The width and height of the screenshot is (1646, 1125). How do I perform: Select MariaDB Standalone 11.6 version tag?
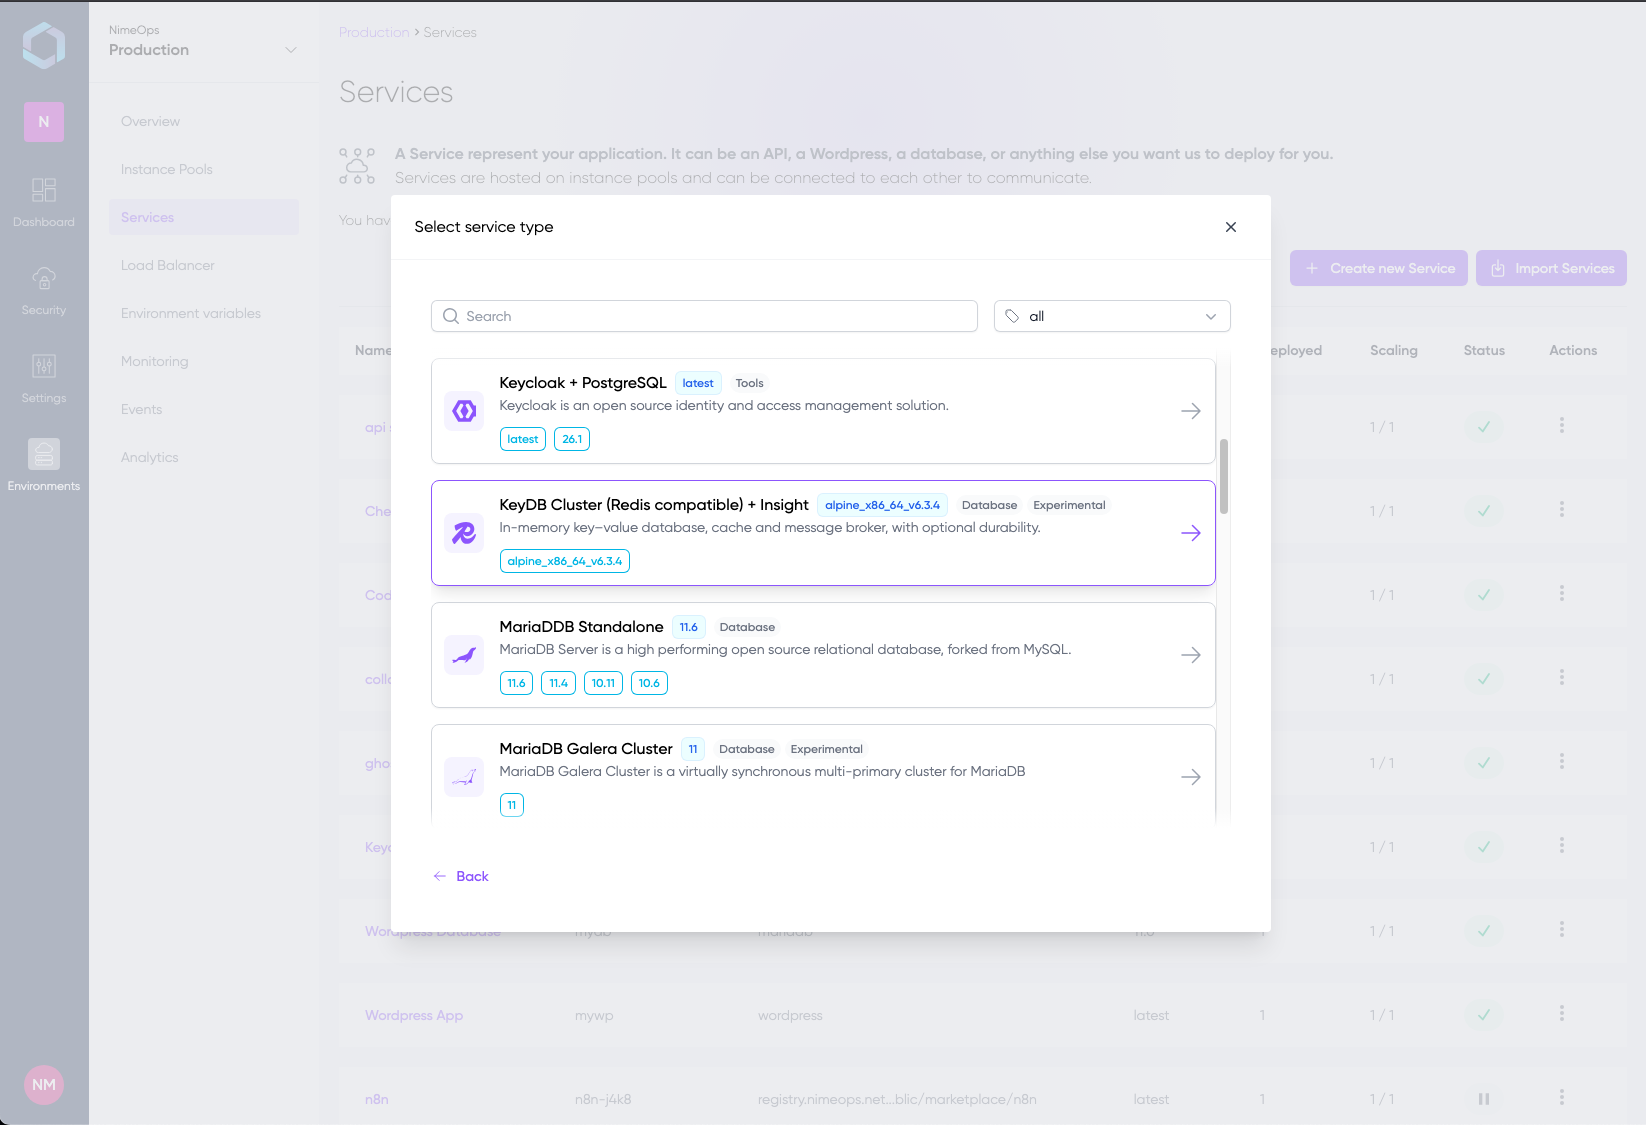point(516,683)
